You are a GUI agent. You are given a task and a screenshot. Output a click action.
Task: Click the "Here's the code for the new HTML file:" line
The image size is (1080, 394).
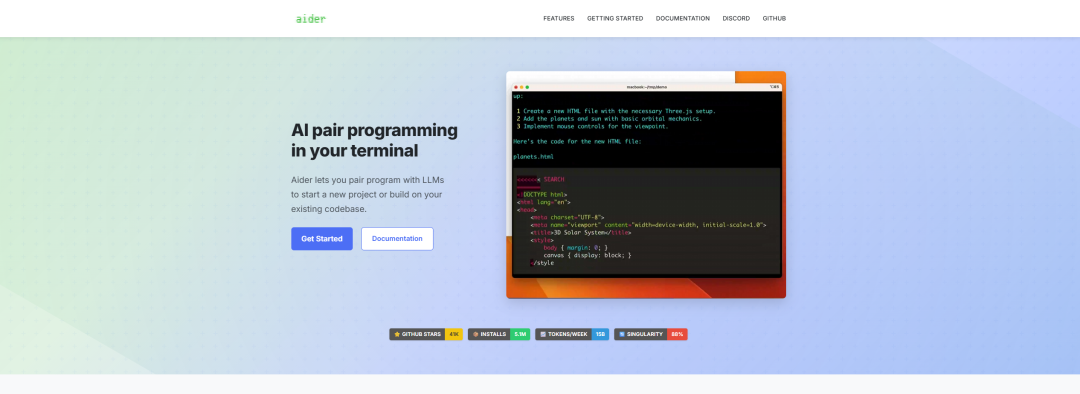coord(577,141)
